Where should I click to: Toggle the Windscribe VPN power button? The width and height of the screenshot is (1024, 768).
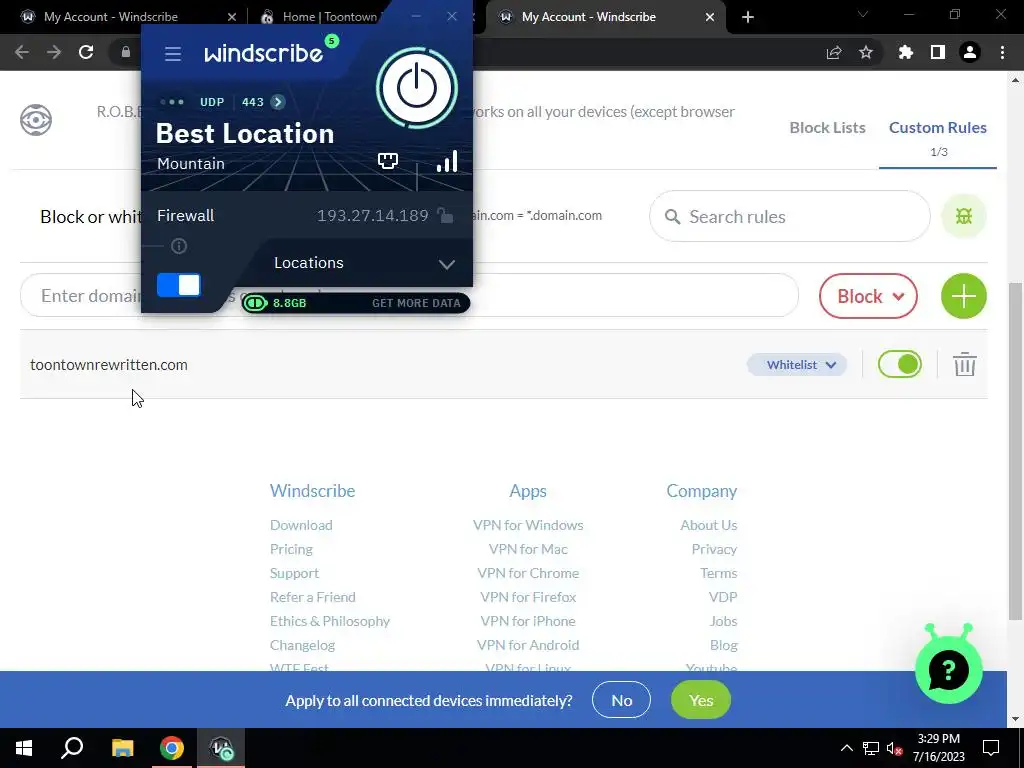(x=417, y=88)
